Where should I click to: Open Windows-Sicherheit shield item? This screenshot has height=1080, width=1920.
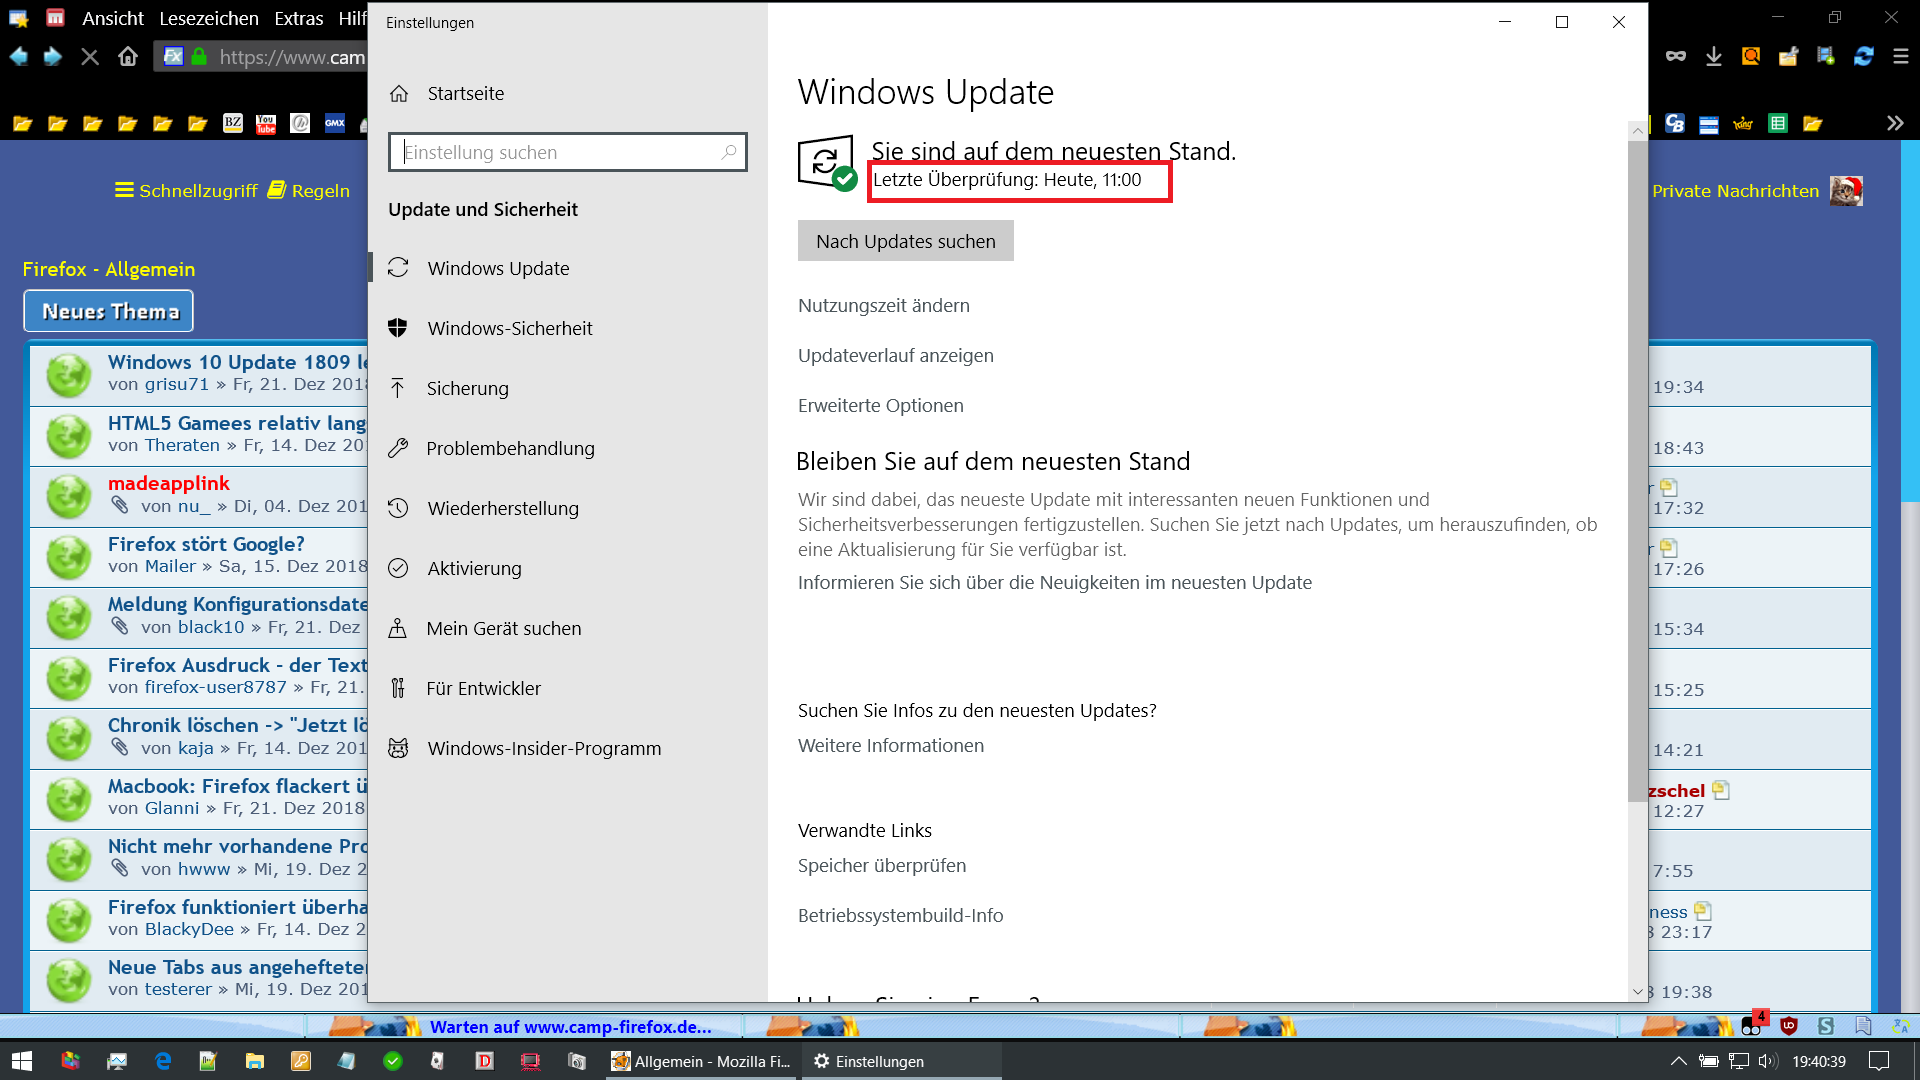509,328
